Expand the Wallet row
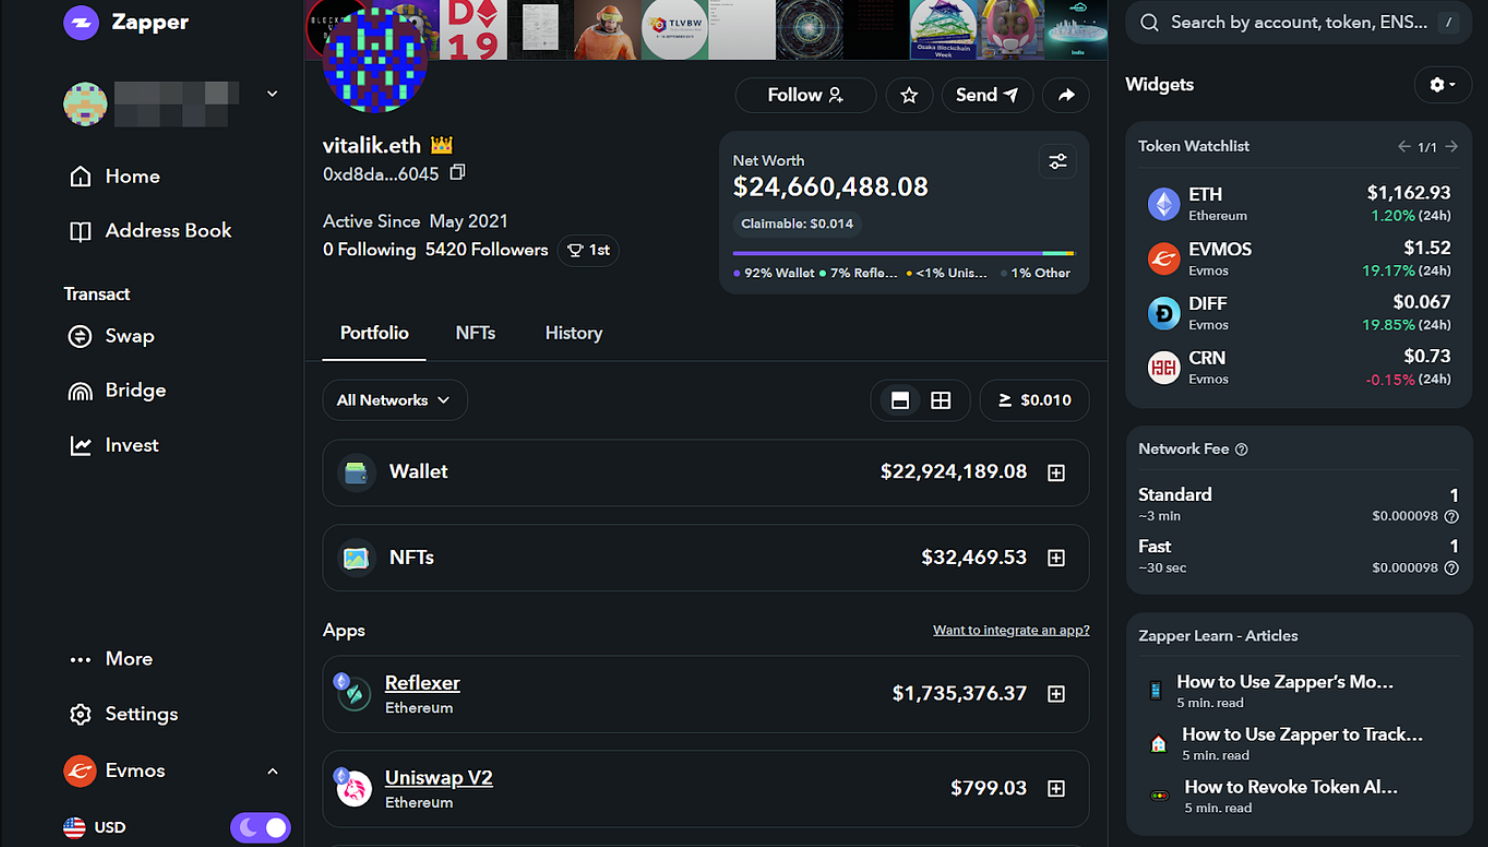The height and width of the screenshot is (847, 1488). (1056, 472)
